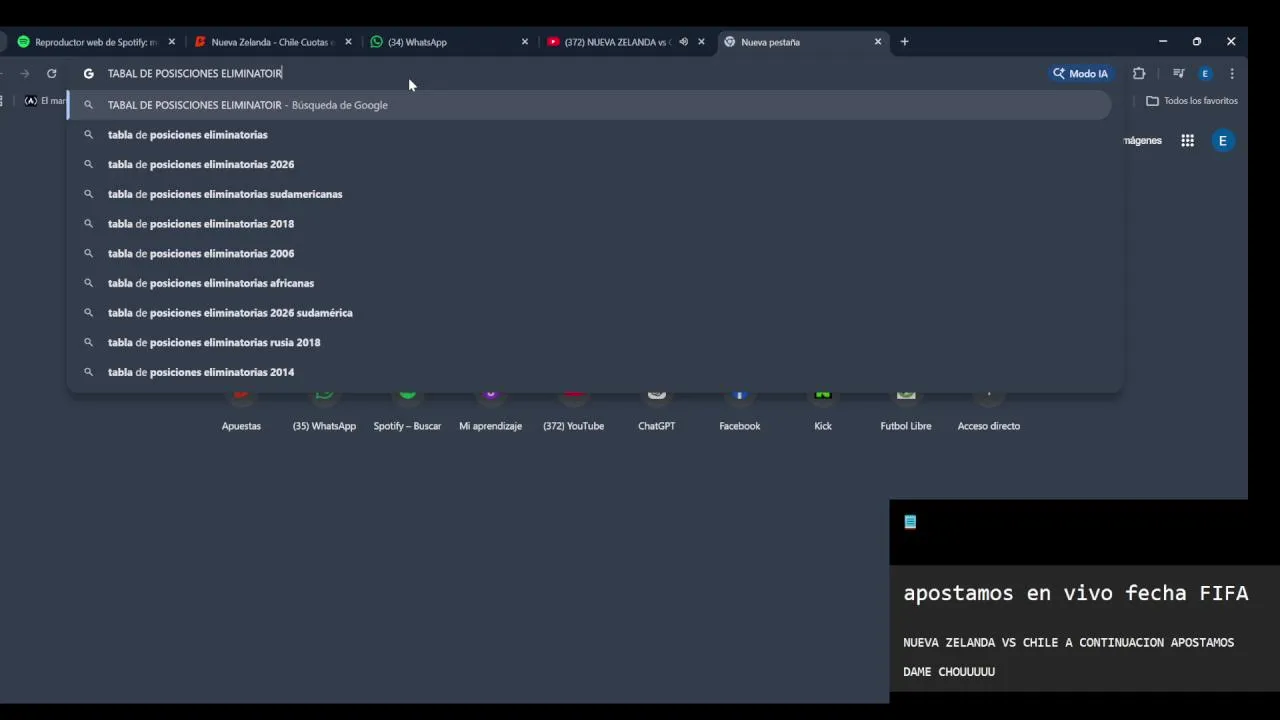Open Kick shortcut

823,411
